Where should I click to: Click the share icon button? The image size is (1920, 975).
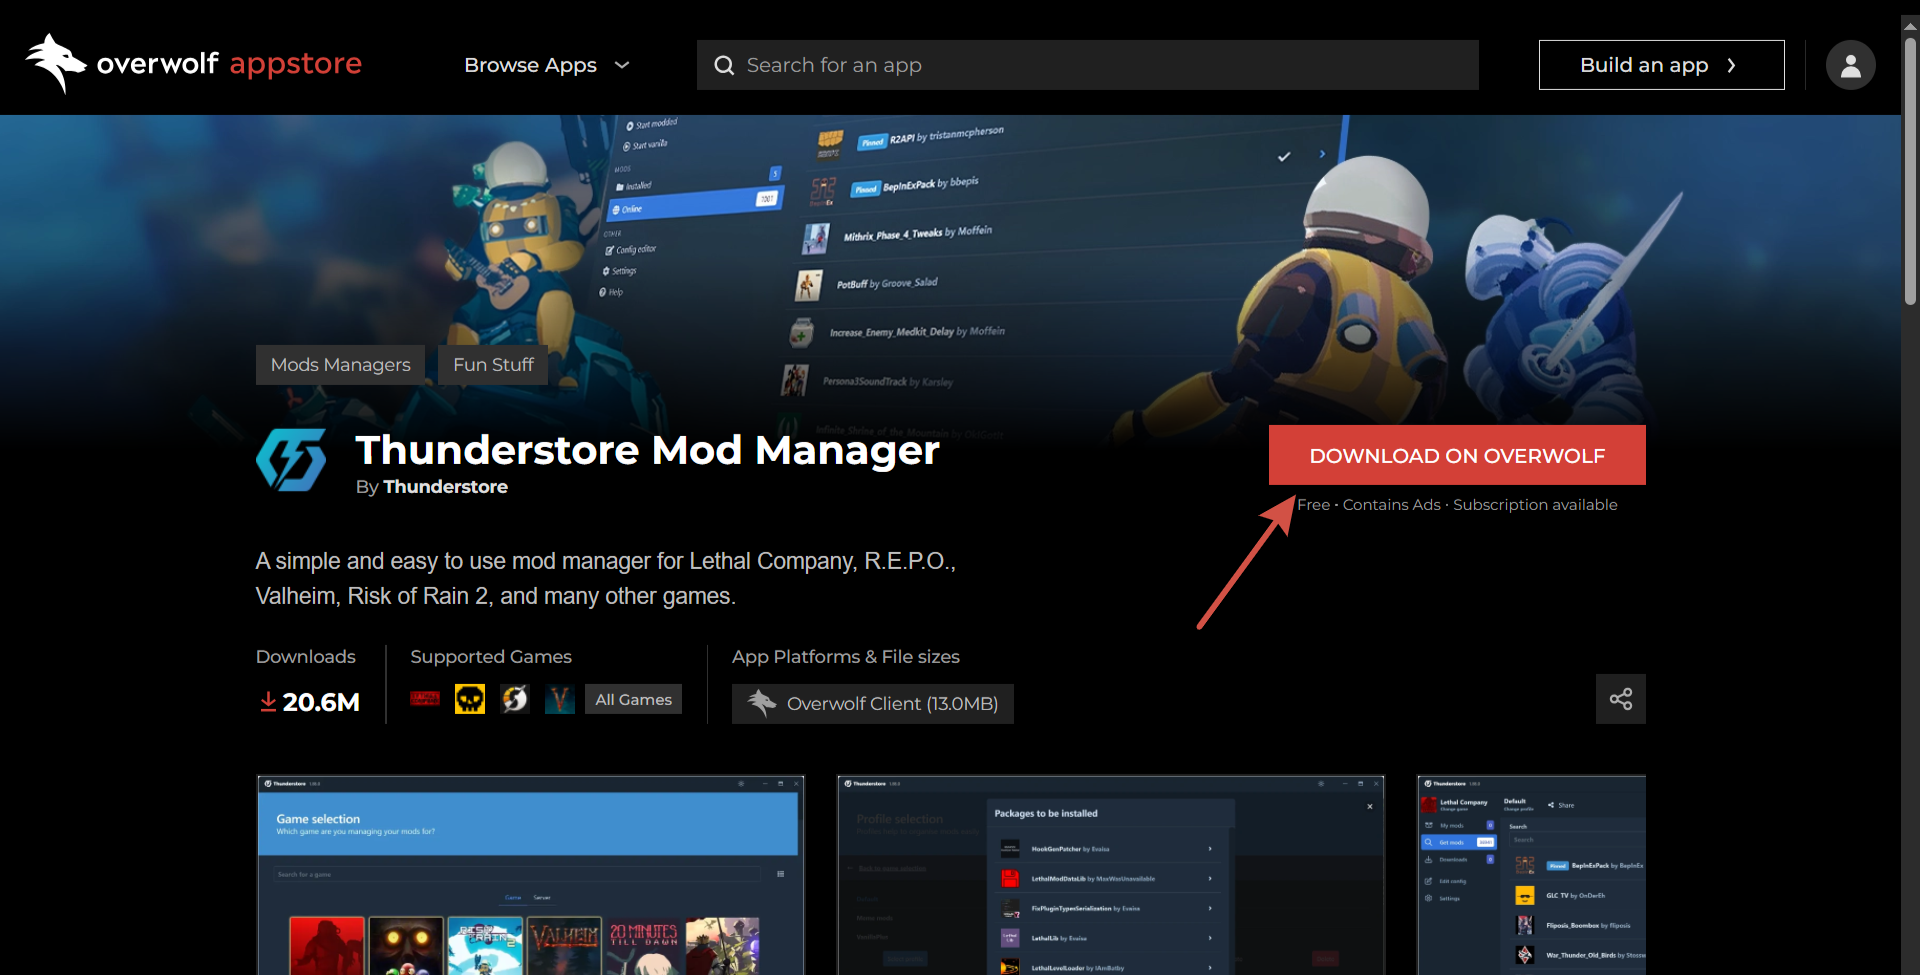[1620, 699]
